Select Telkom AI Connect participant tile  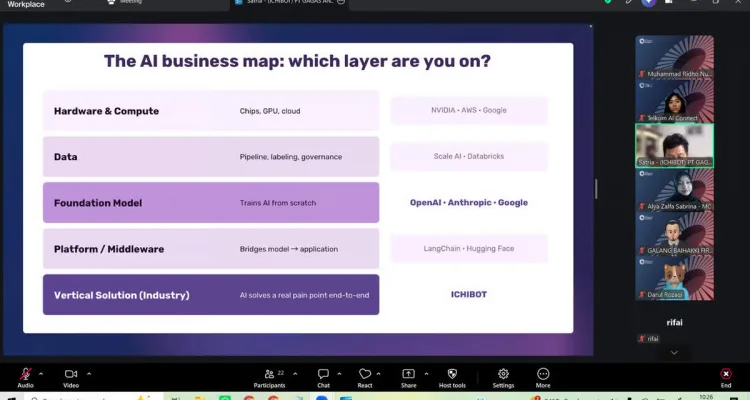coord(674,101)
